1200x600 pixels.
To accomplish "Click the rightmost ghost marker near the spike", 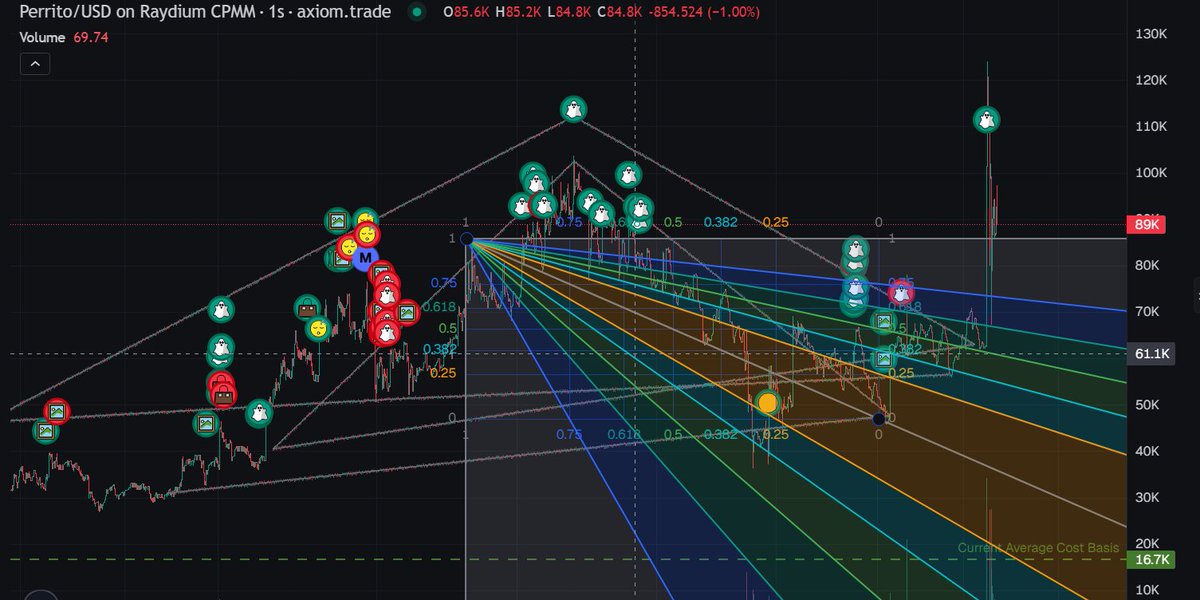I will pos(987,118).
